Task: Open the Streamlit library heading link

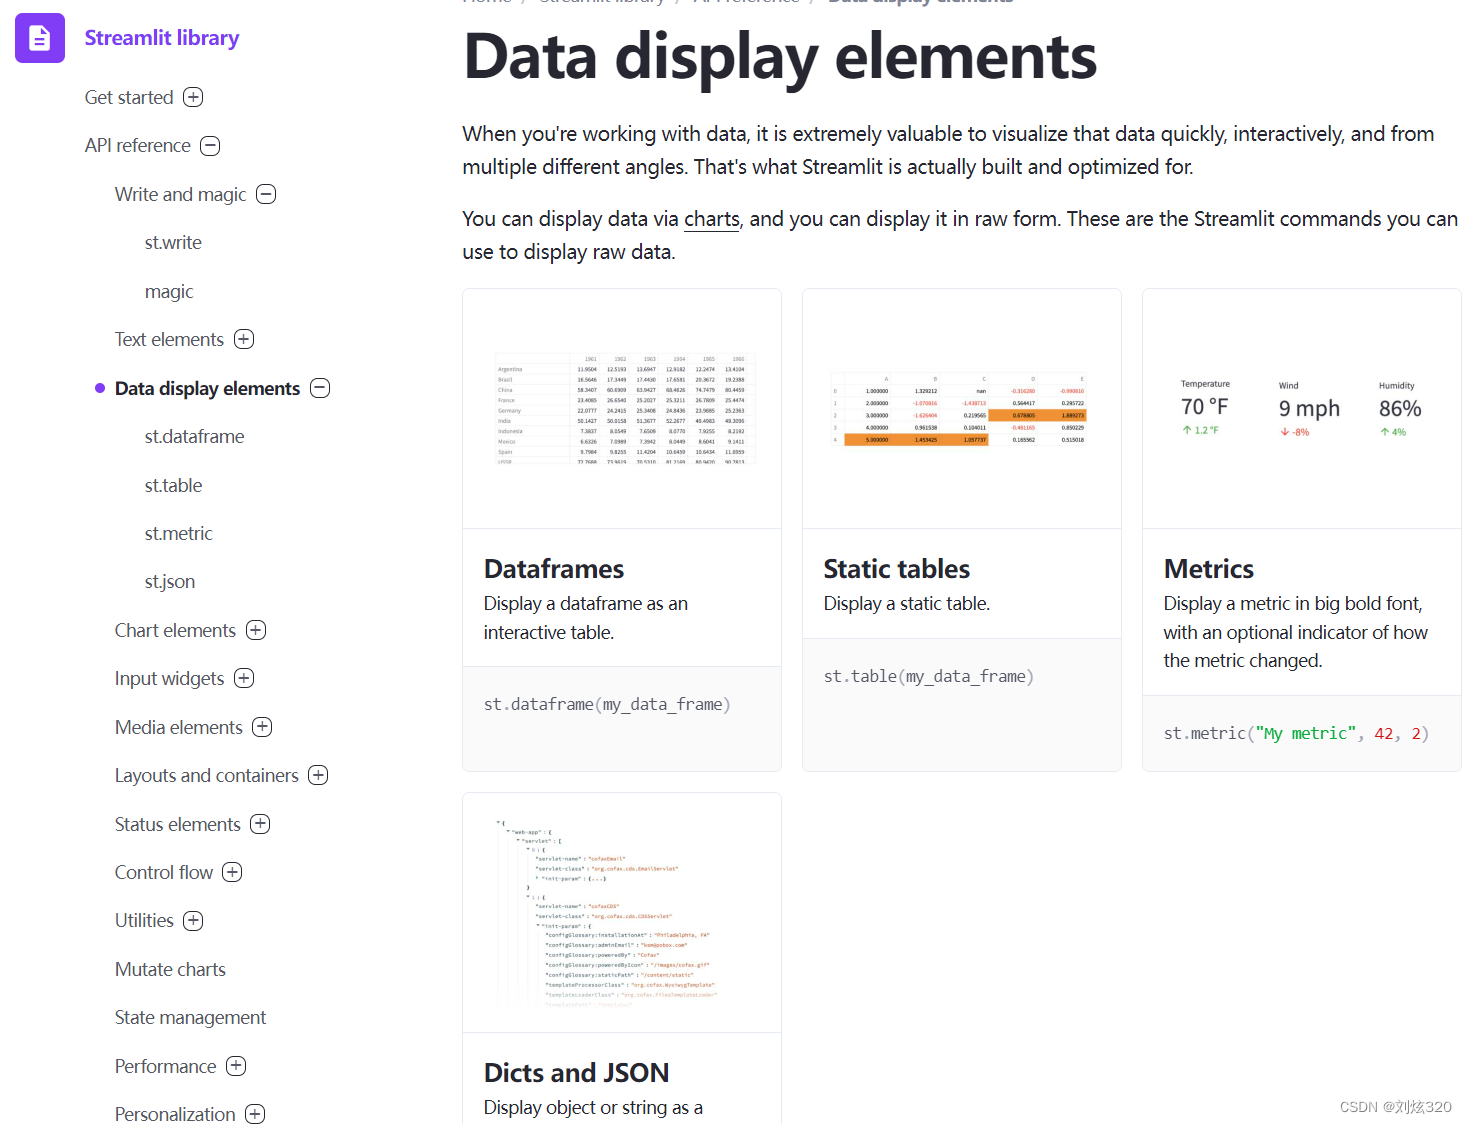Action: [162, 38]
